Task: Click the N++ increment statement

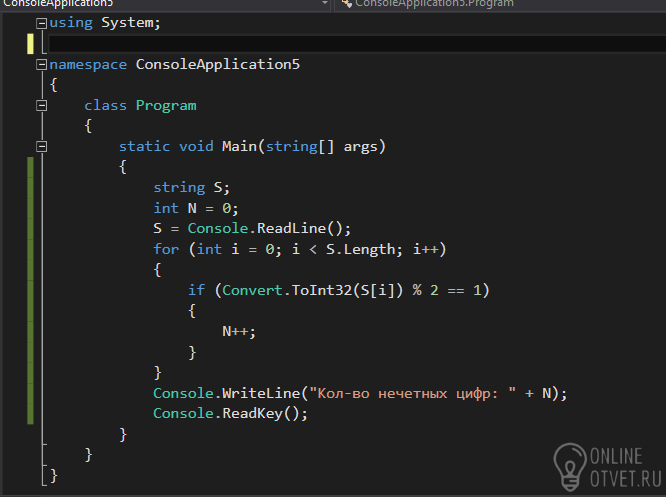Action: pos(239,331)
